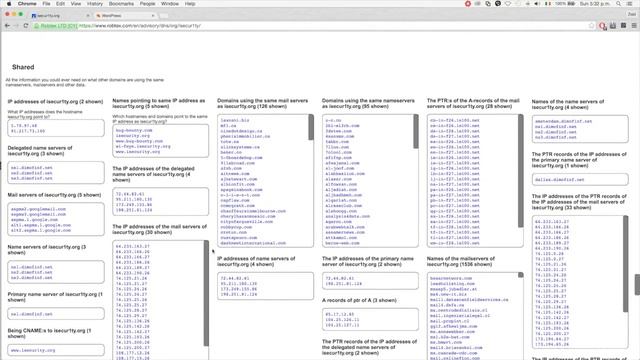The height and width of the screenshot is (360, 640).
Task: Click the mail server IP addresses (30 shown) scrollbar
Action: 206,293
